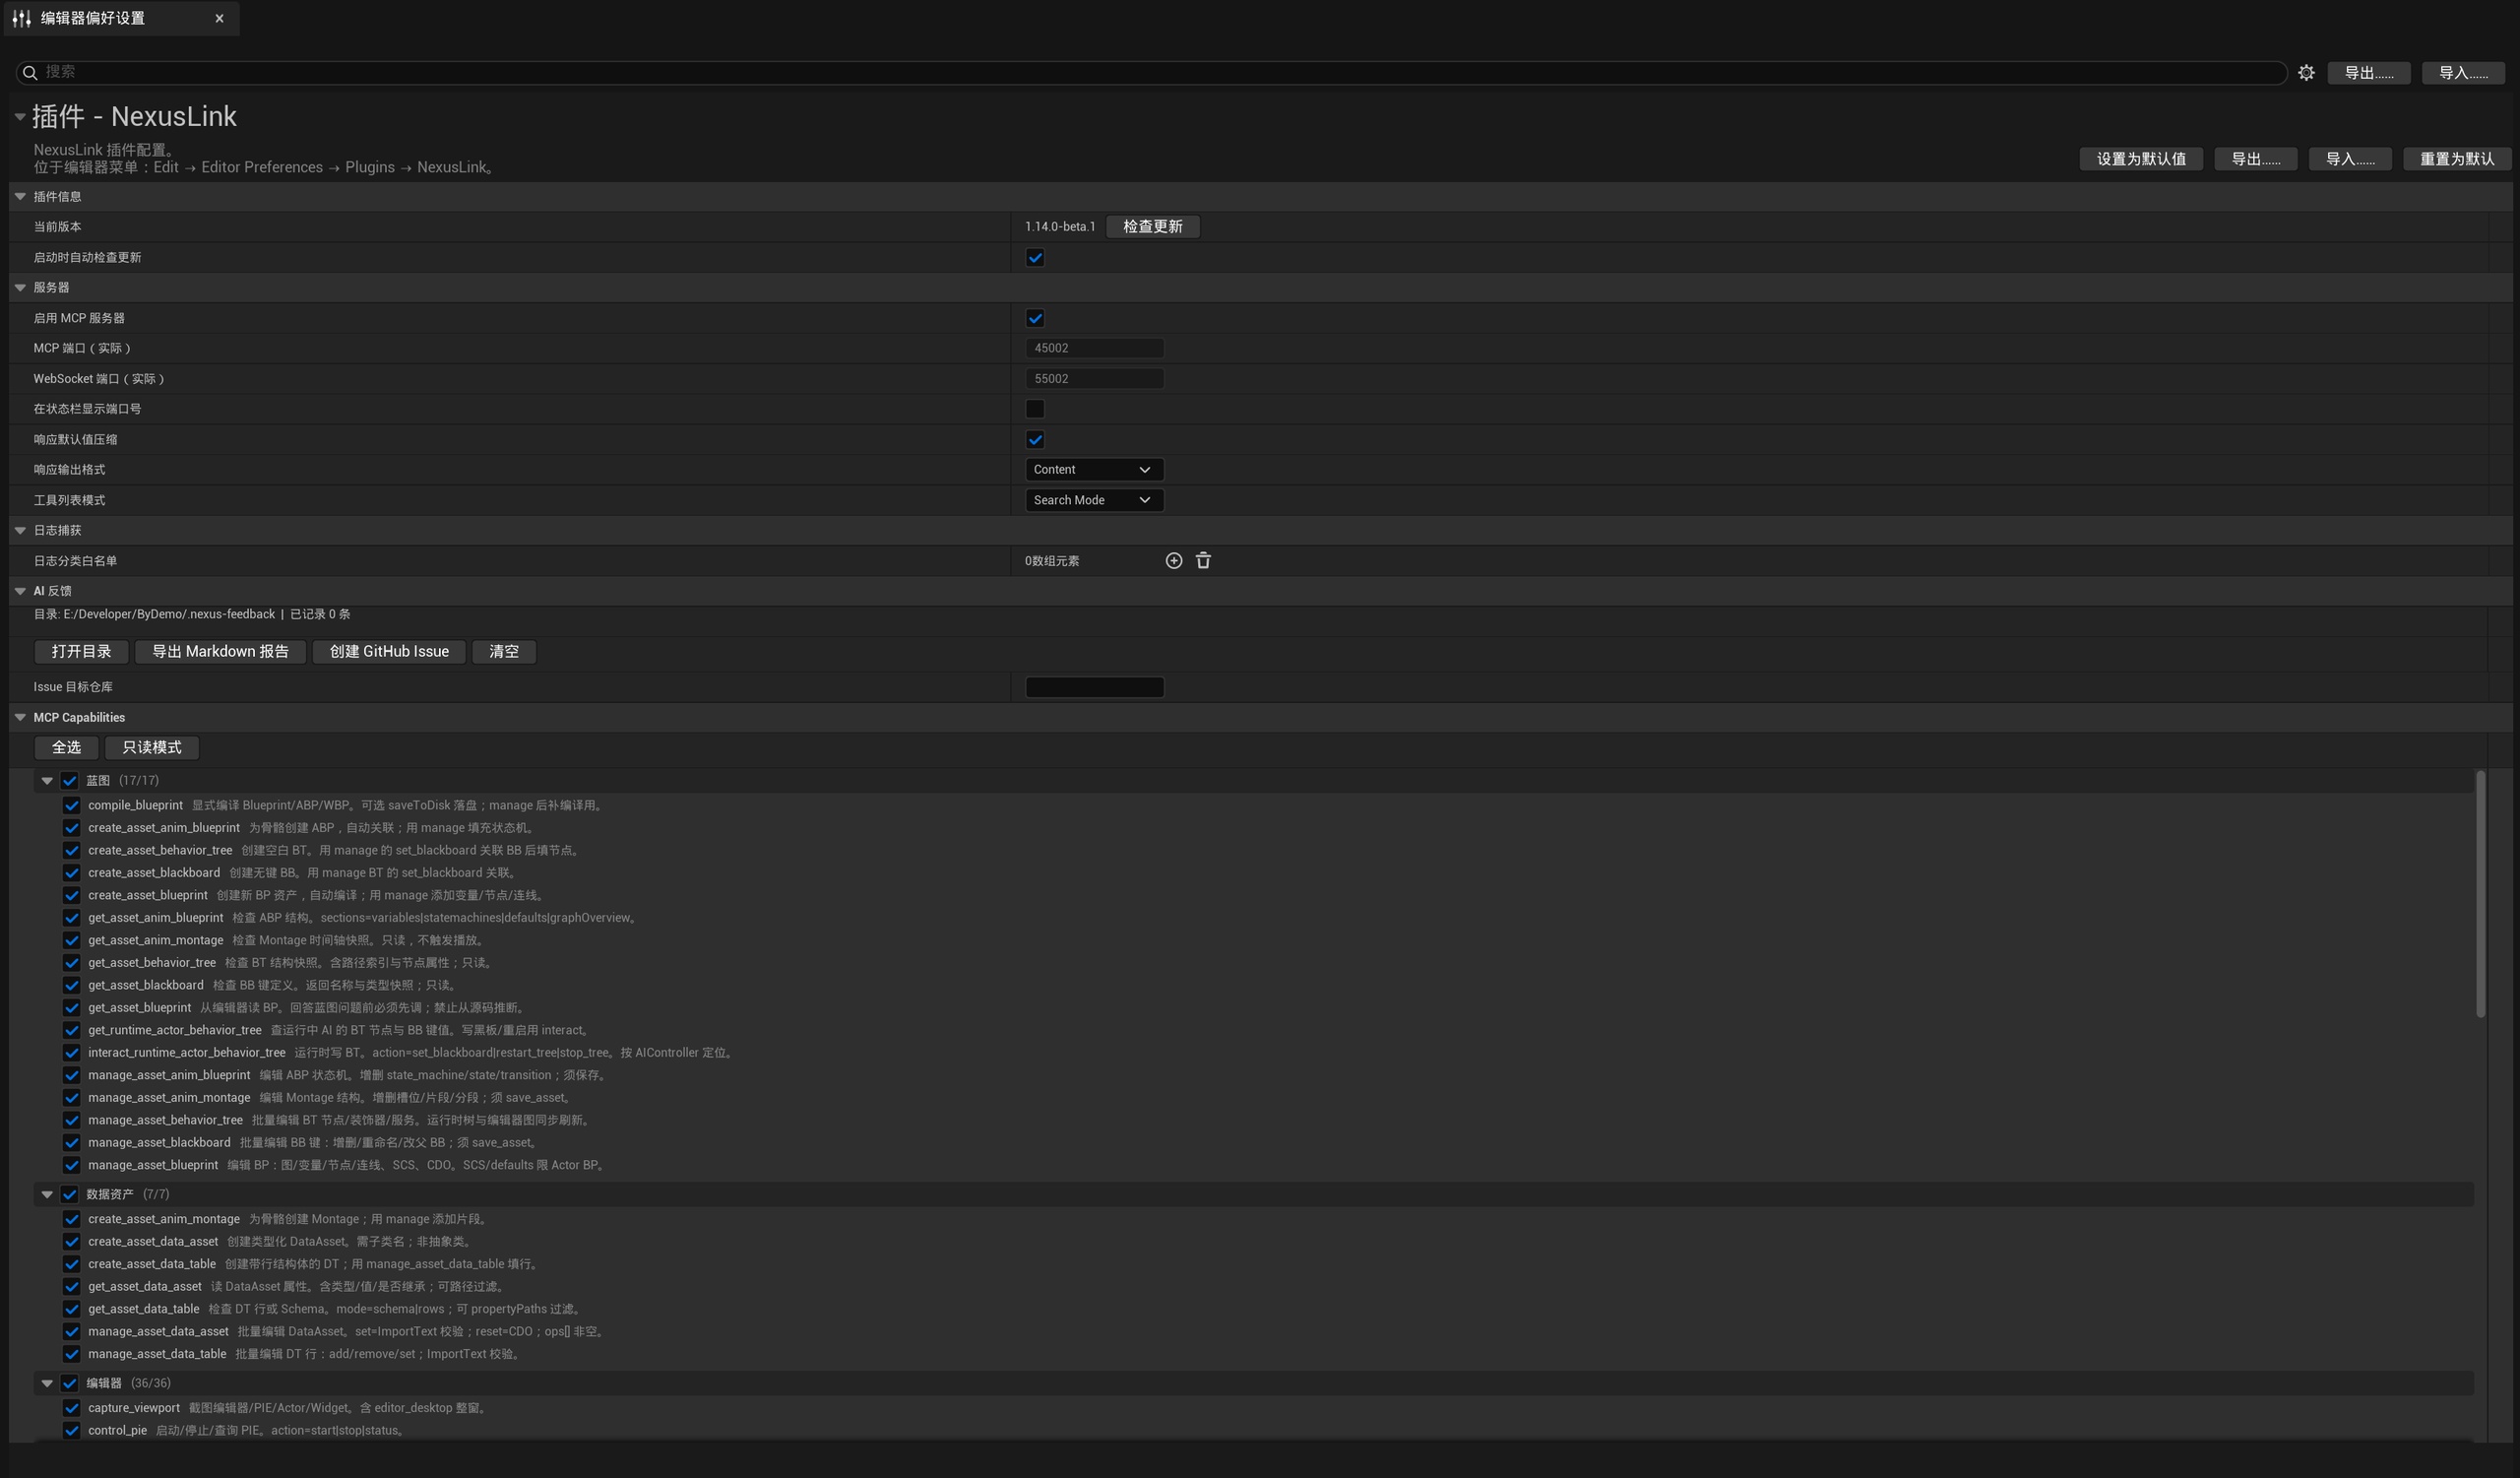Image resolution: width=2520 pixels, height=1478 pixels.
Task: Click 设置为默认值 button
Action: click(2141, 159)
